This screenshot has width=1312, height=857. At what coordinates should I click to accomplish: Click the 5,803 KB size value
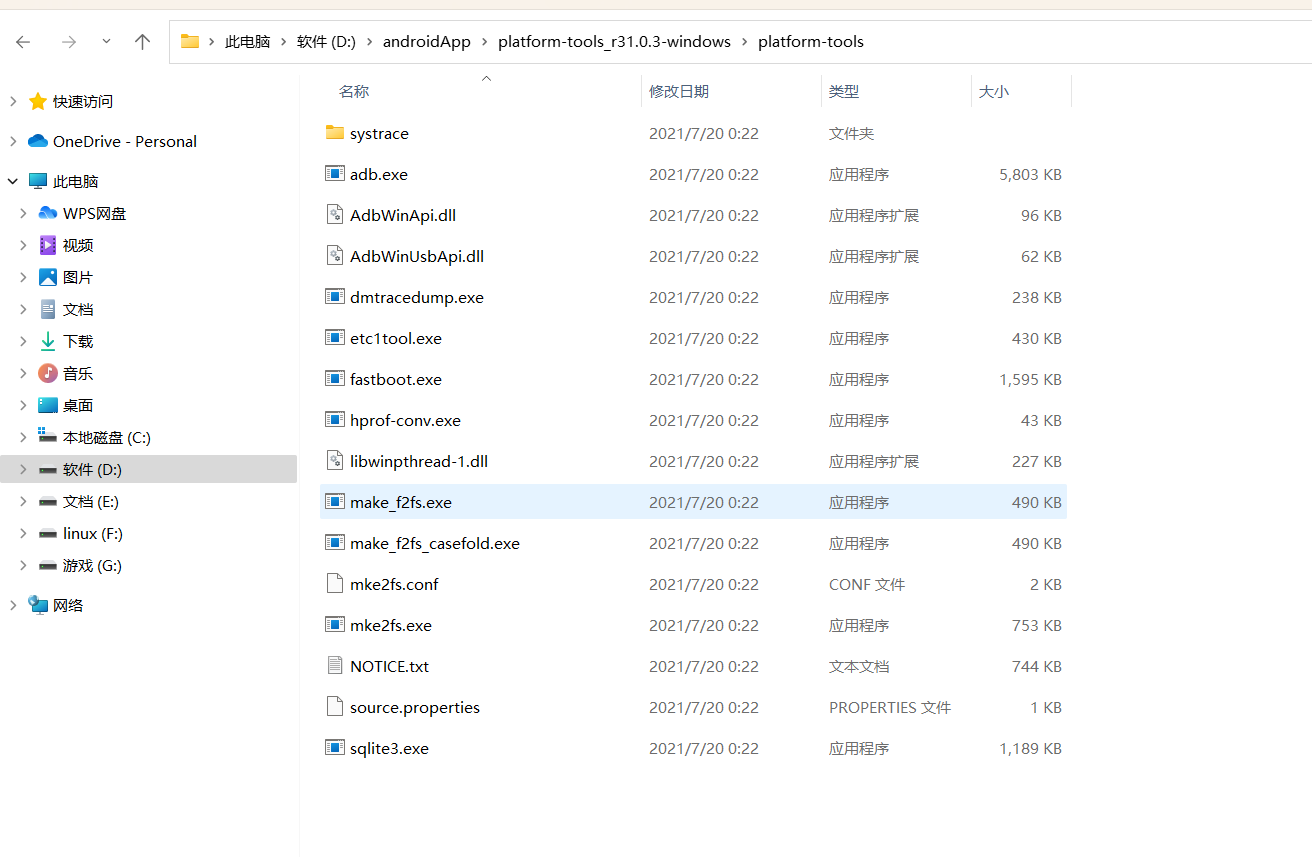tap(1030, 174)
